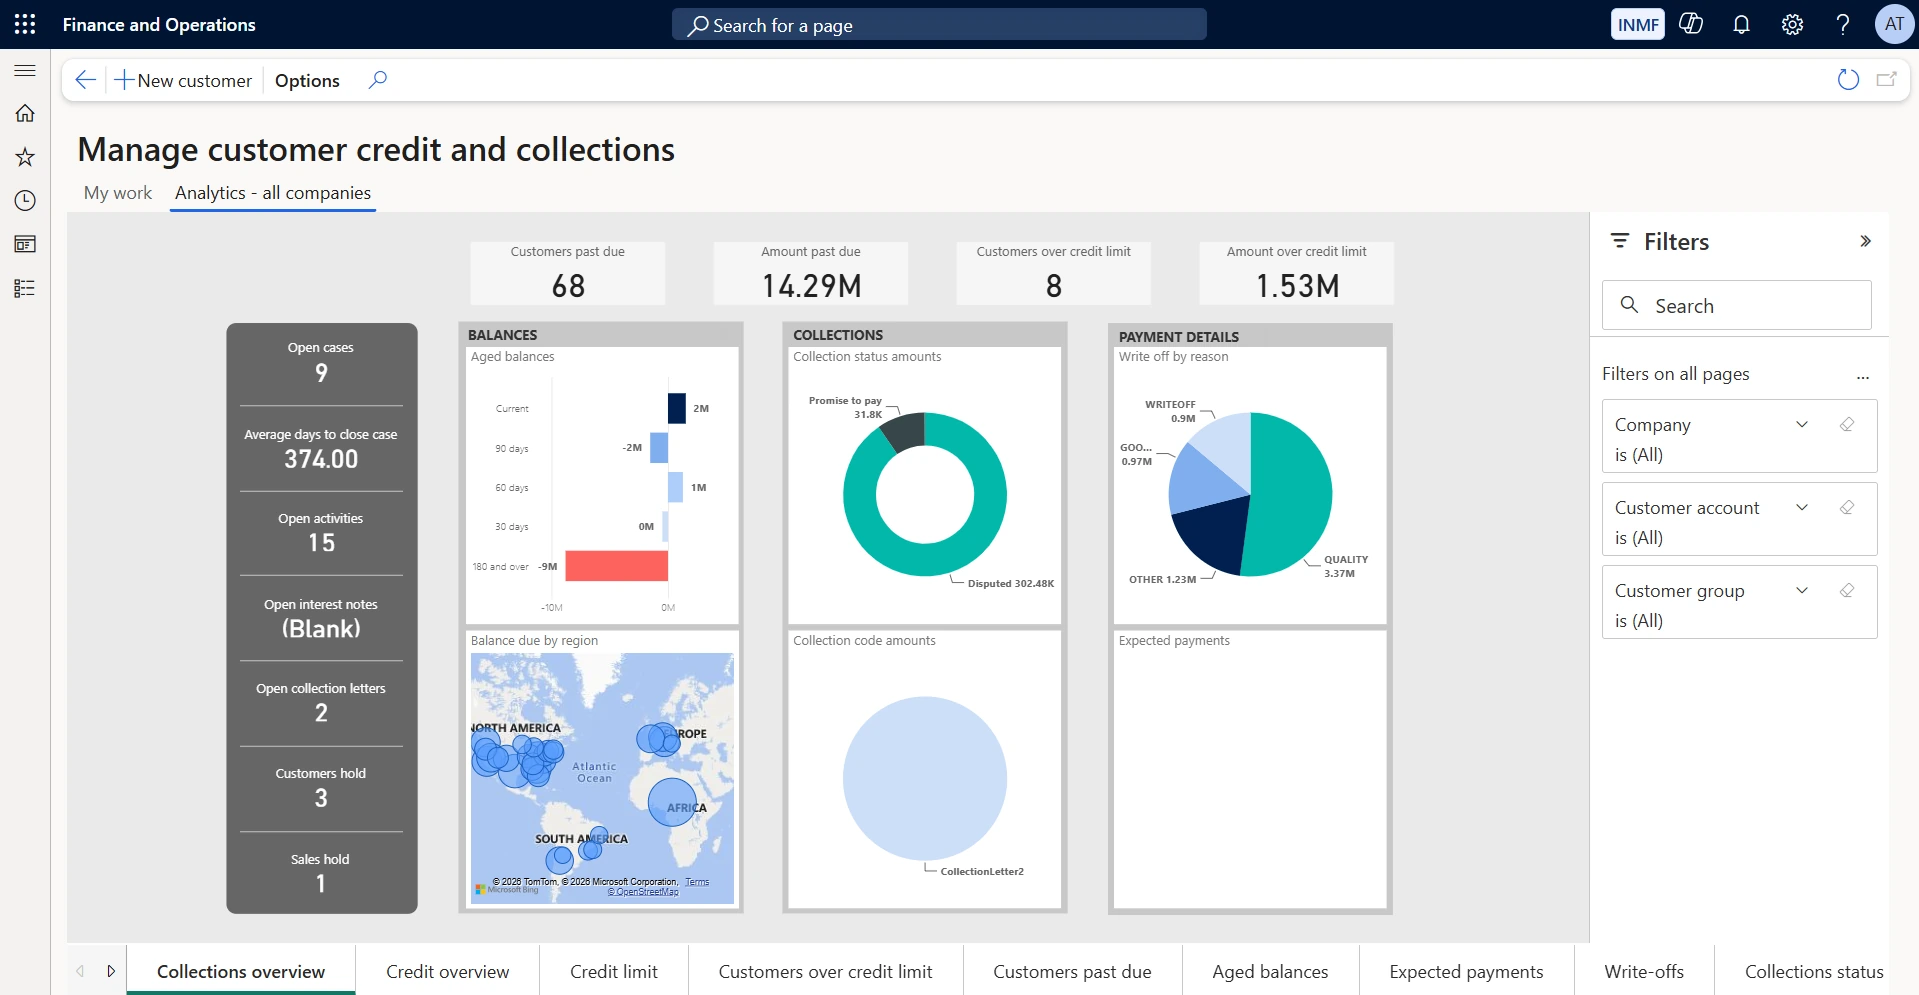Refresh the page with the refresh icon
The image size is (1919, 995).
[x=1848, y=80]
